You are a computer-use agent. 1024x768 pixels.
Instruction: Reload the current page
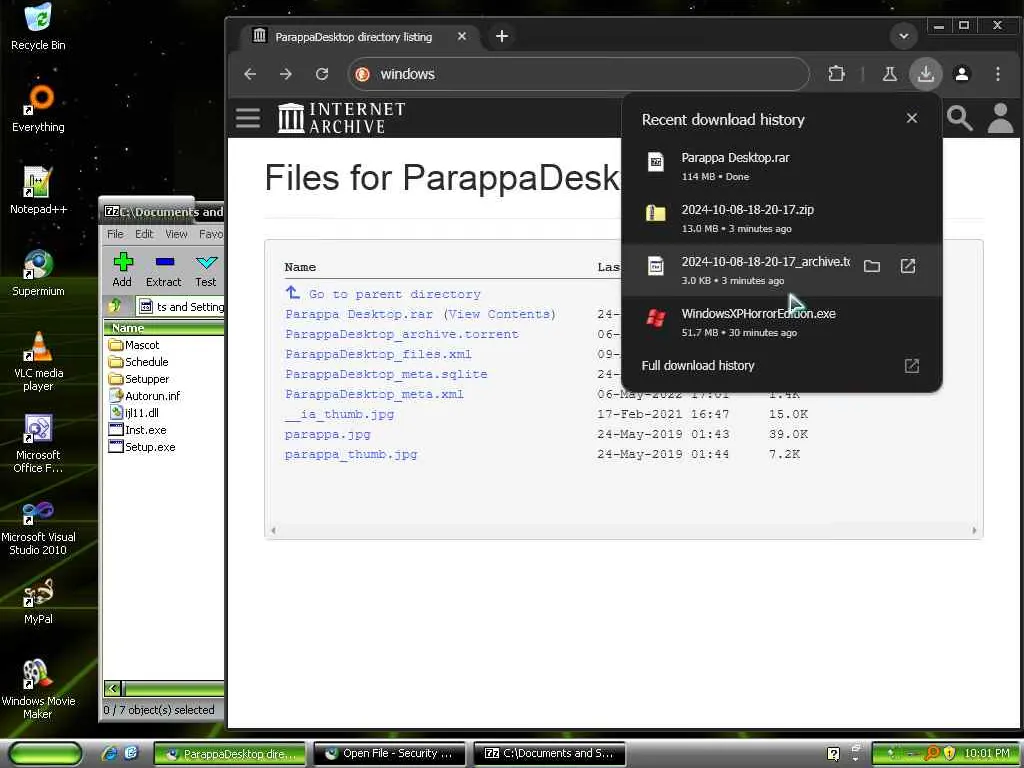(x=322, y=74)
